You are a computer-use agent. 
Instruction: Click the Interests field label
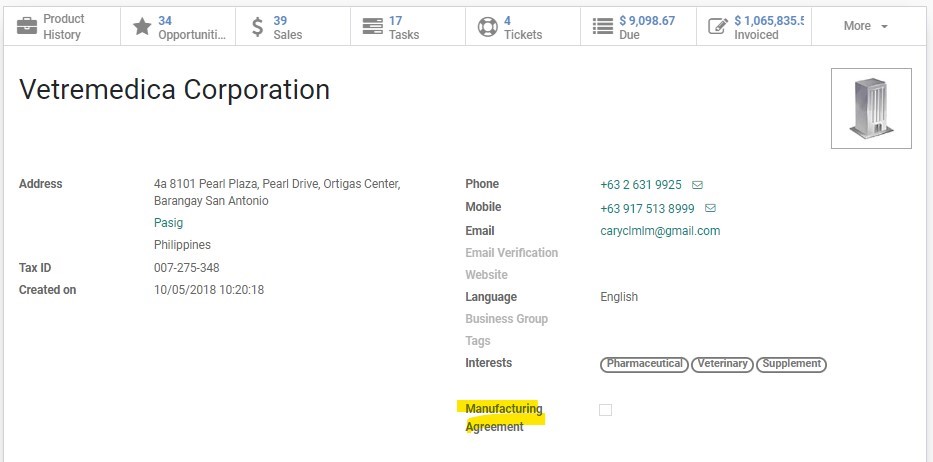[x=489, y=363]
